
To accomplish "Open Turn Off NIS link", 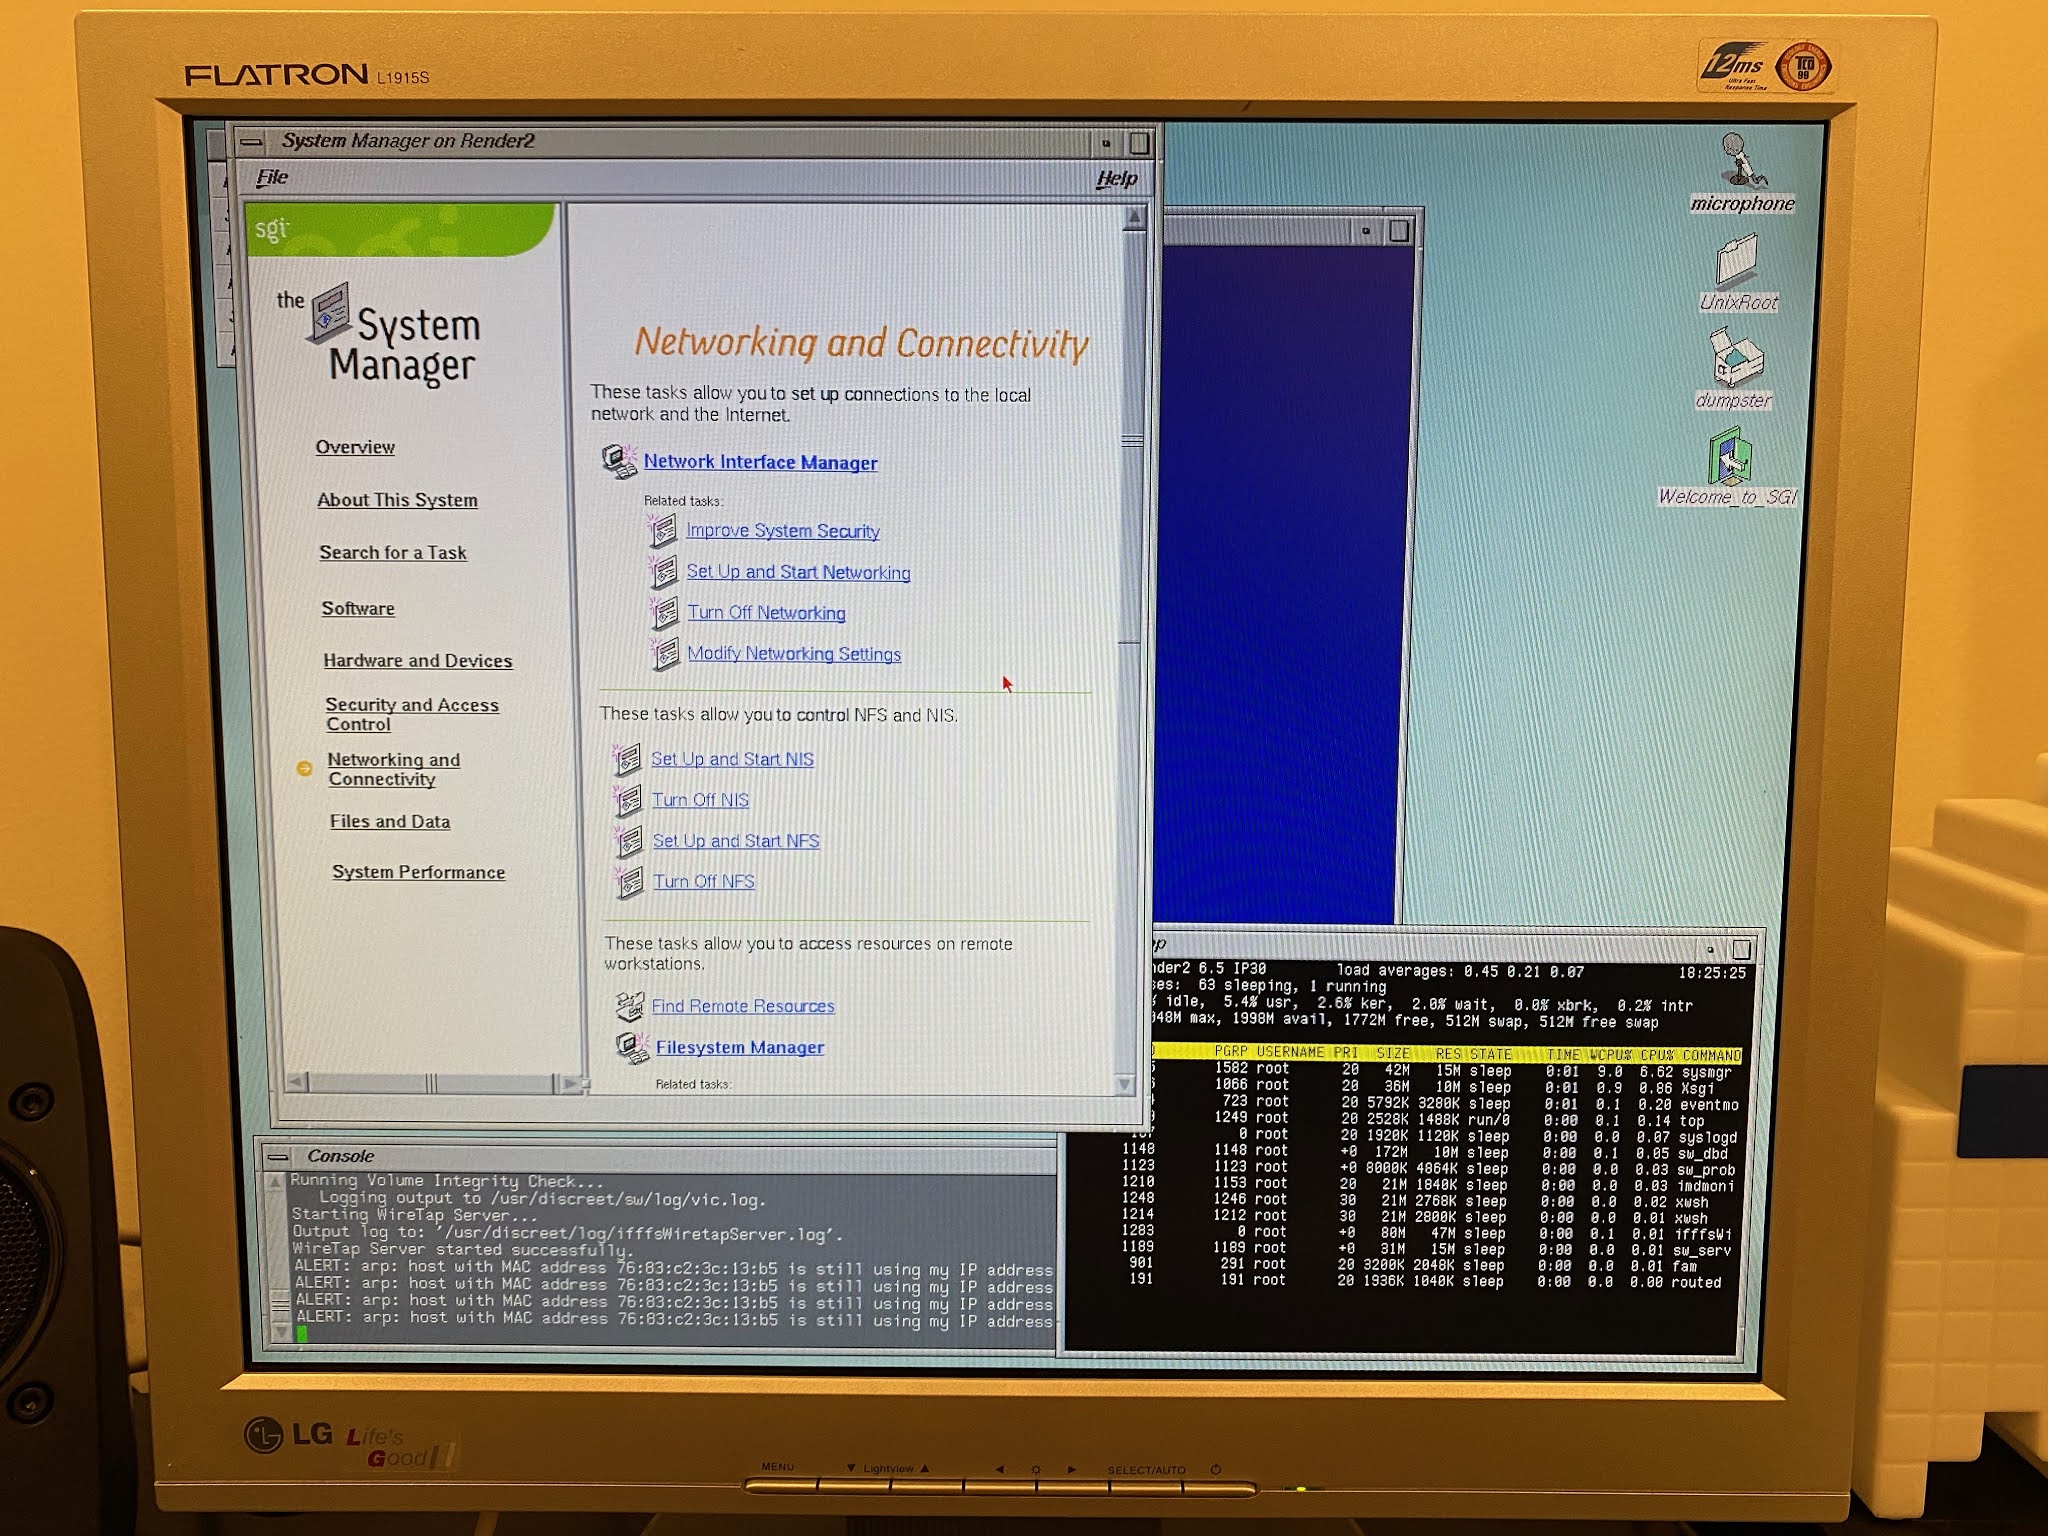I will 701,800.
